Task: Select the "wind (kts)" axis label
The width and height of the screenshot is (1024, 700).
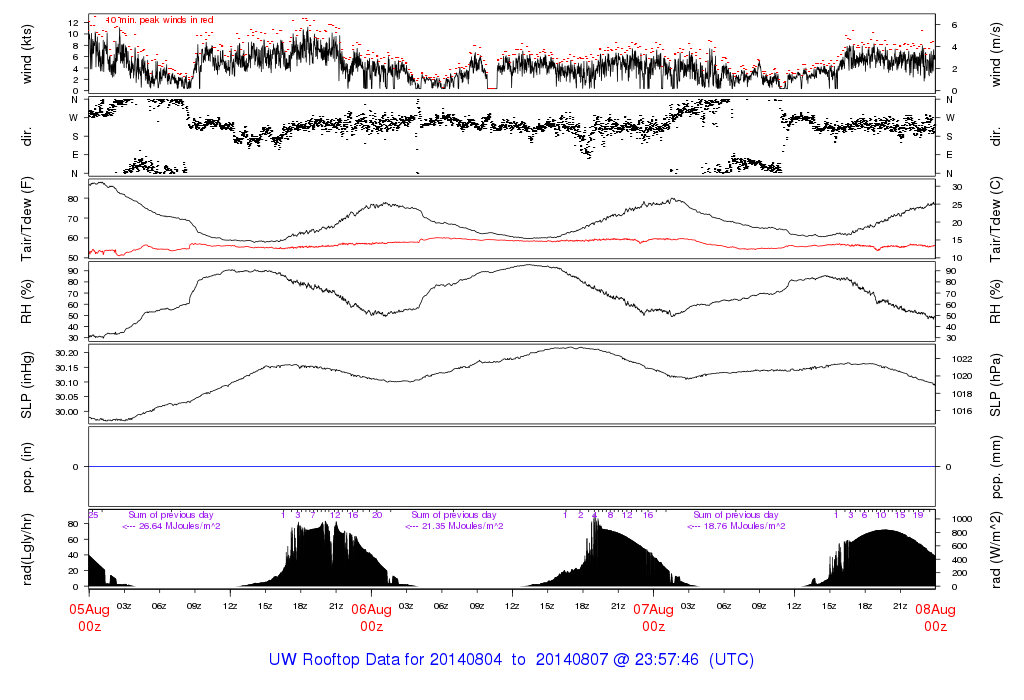Action: pos(27,54)
